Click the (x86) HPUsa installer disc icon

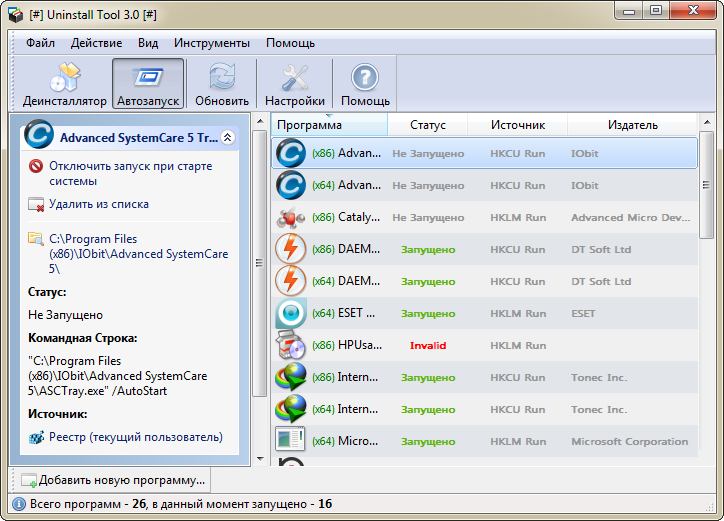coord(291,345)
